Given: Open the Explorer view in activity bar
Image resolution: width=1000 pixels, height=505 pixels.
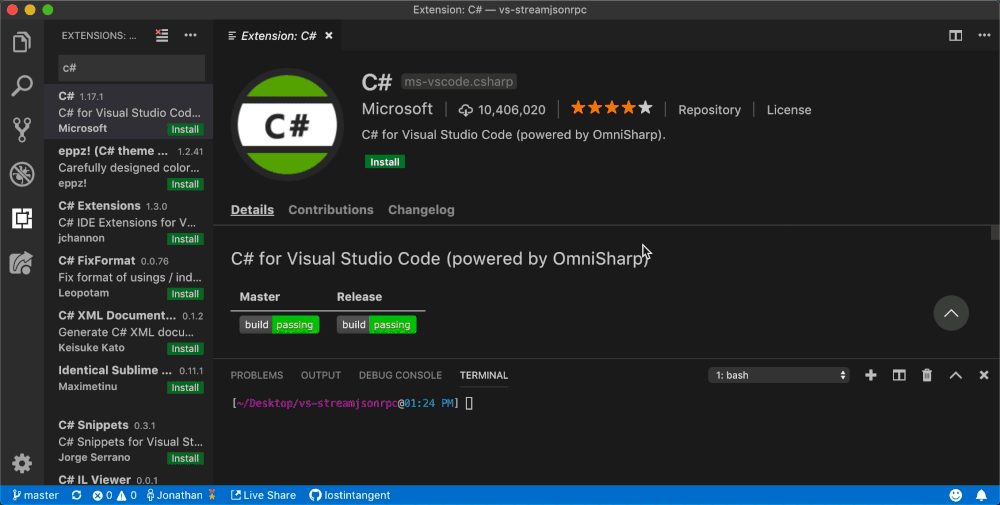Looking at the screenshot, I should [x=21, y=43].
